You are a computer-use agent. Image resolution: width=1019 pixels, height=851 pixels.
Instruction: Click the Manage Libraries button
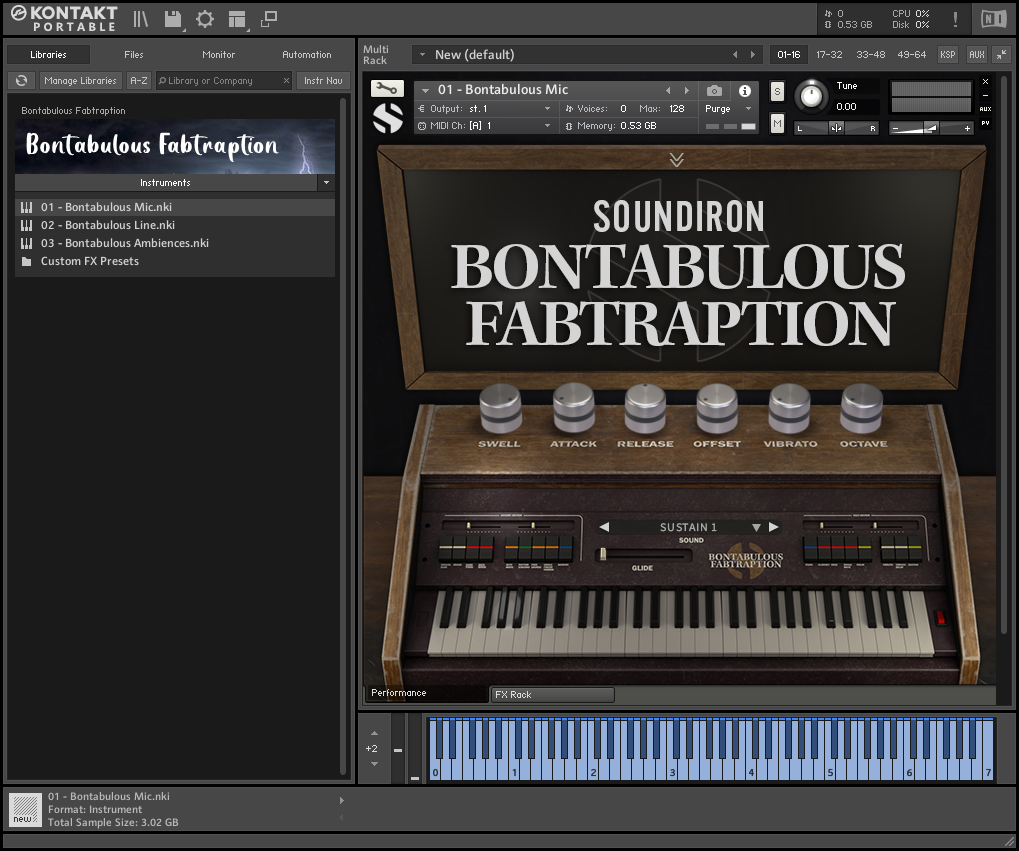coord(81,81)
